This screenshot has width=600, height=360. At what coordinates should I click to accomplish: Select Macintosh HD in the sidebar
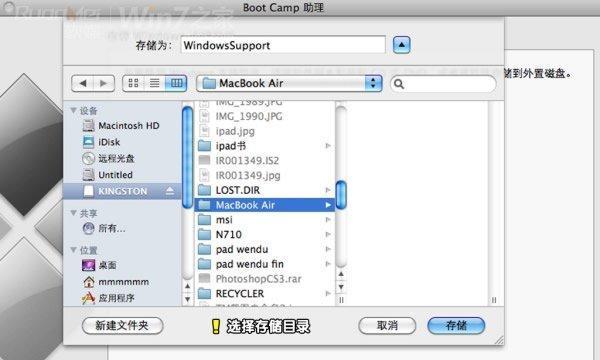pyautogui.click(x=122, y=125)
